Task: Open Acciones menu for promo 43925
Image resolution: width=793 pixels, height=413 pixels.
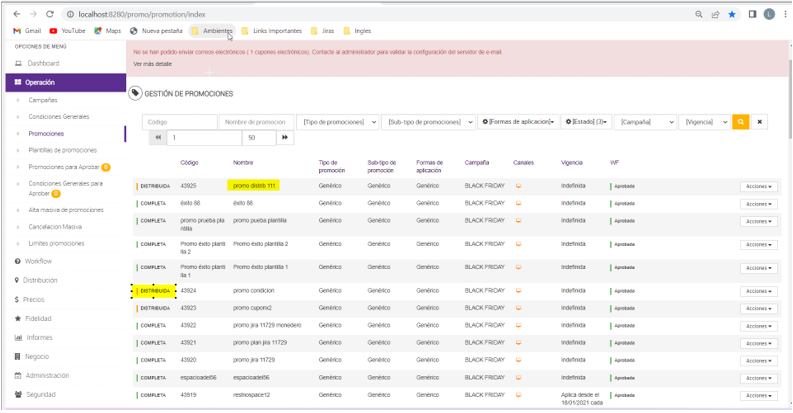Action: coord(758,186)
